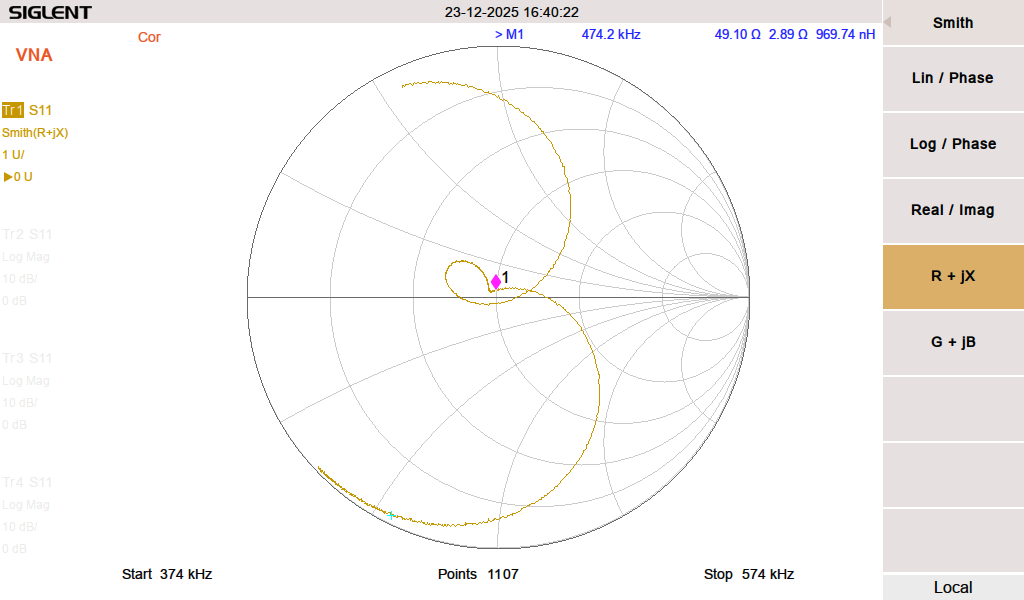Activate the dimmed Tr2 S11 trace
1024x600 pixels.
point(27,234)
